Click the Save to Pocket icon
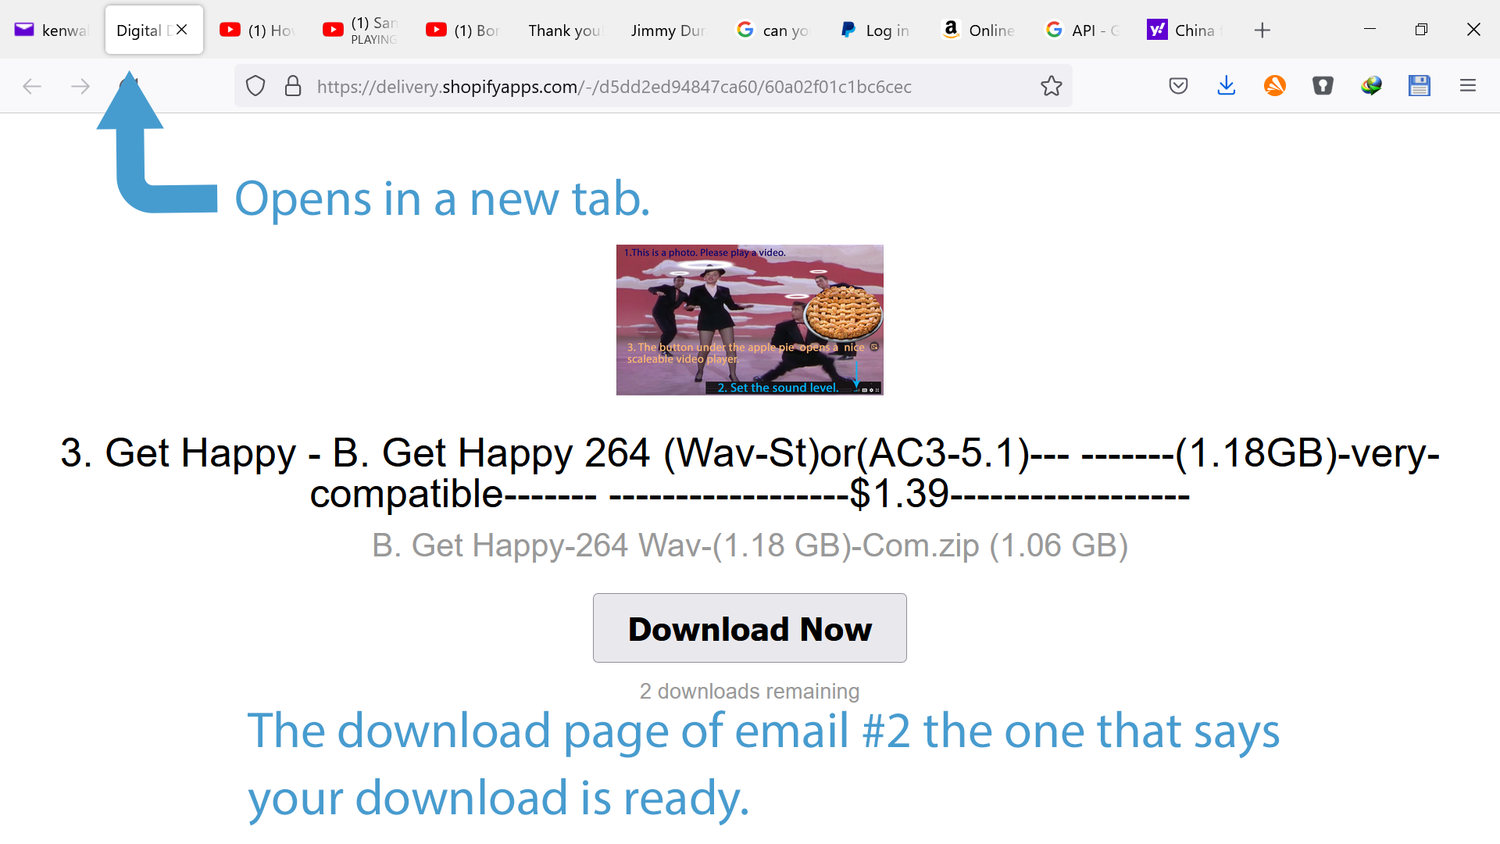The height and width of the screenshot is (844, 1500). (x=1178, y=86)
